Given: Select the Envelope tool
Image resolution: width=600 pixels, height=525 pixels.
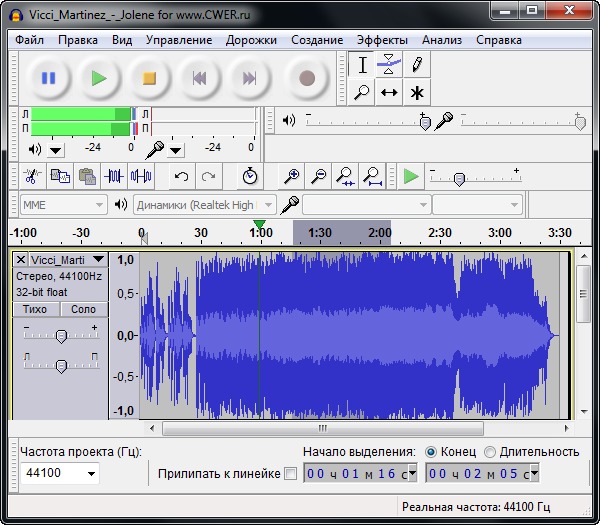Looking at the screenshot, I should tap(390, 65).
